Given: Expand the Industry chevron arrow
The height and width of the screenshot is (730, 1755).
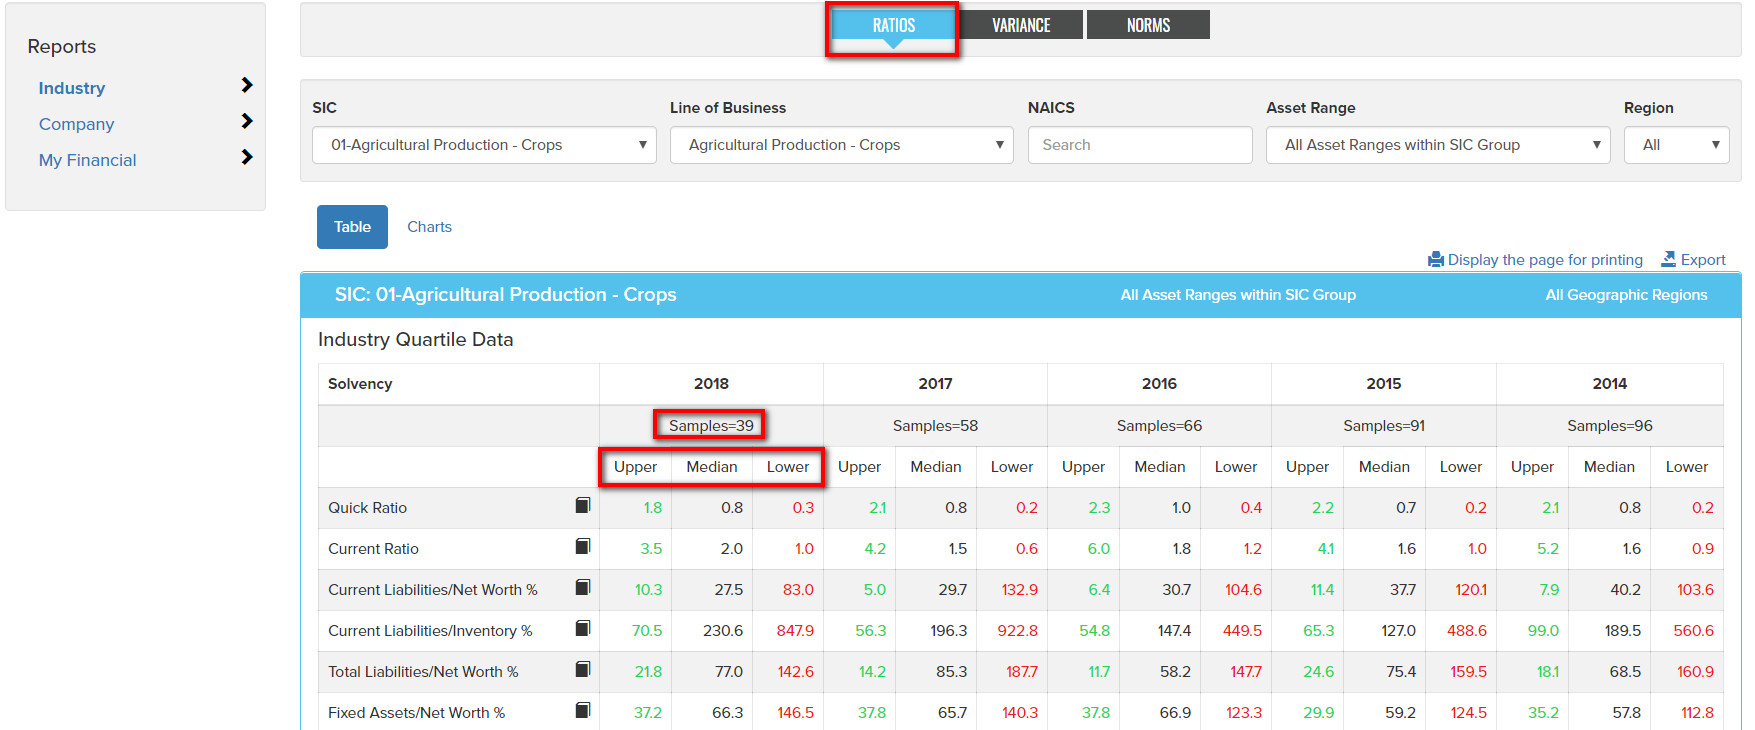Looking at the screenshot, I should click(x=247, y=85).
